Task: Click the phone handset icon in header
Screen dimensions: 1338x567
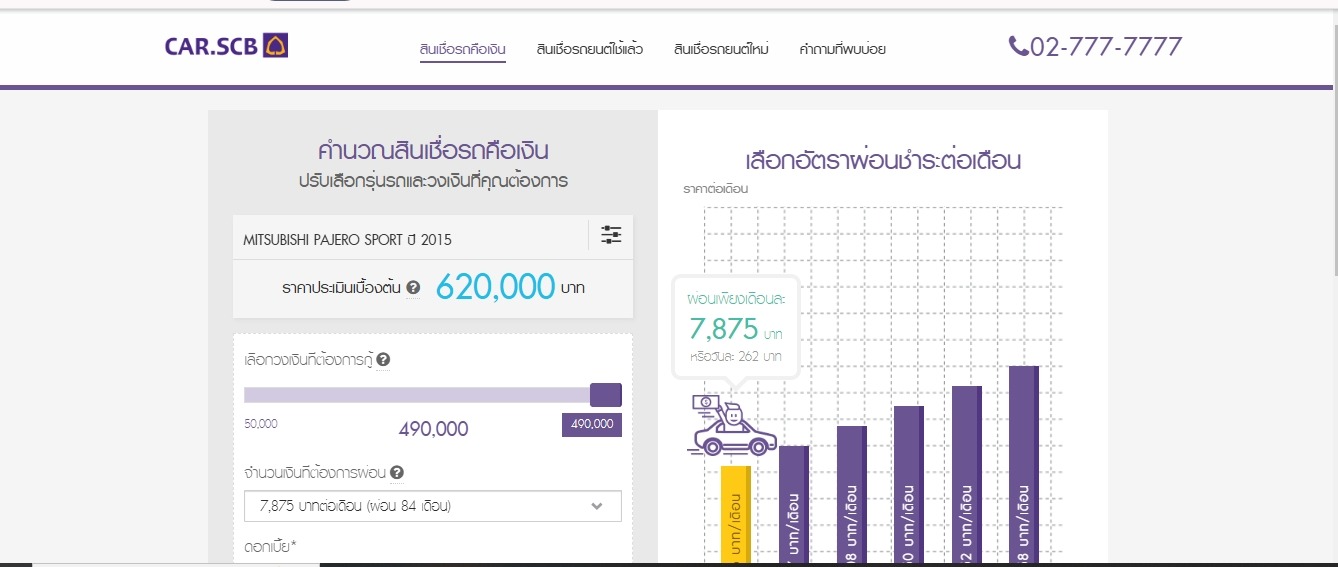Action: coord(1018,46)
